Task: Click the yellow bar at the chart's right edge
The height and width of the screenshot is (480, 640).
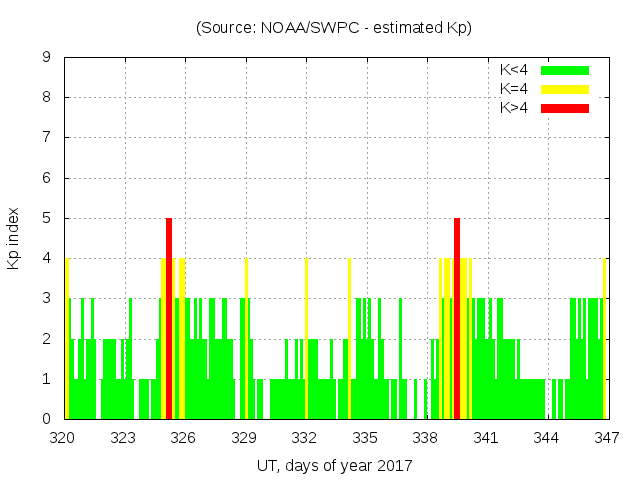Action: [605, 338]
